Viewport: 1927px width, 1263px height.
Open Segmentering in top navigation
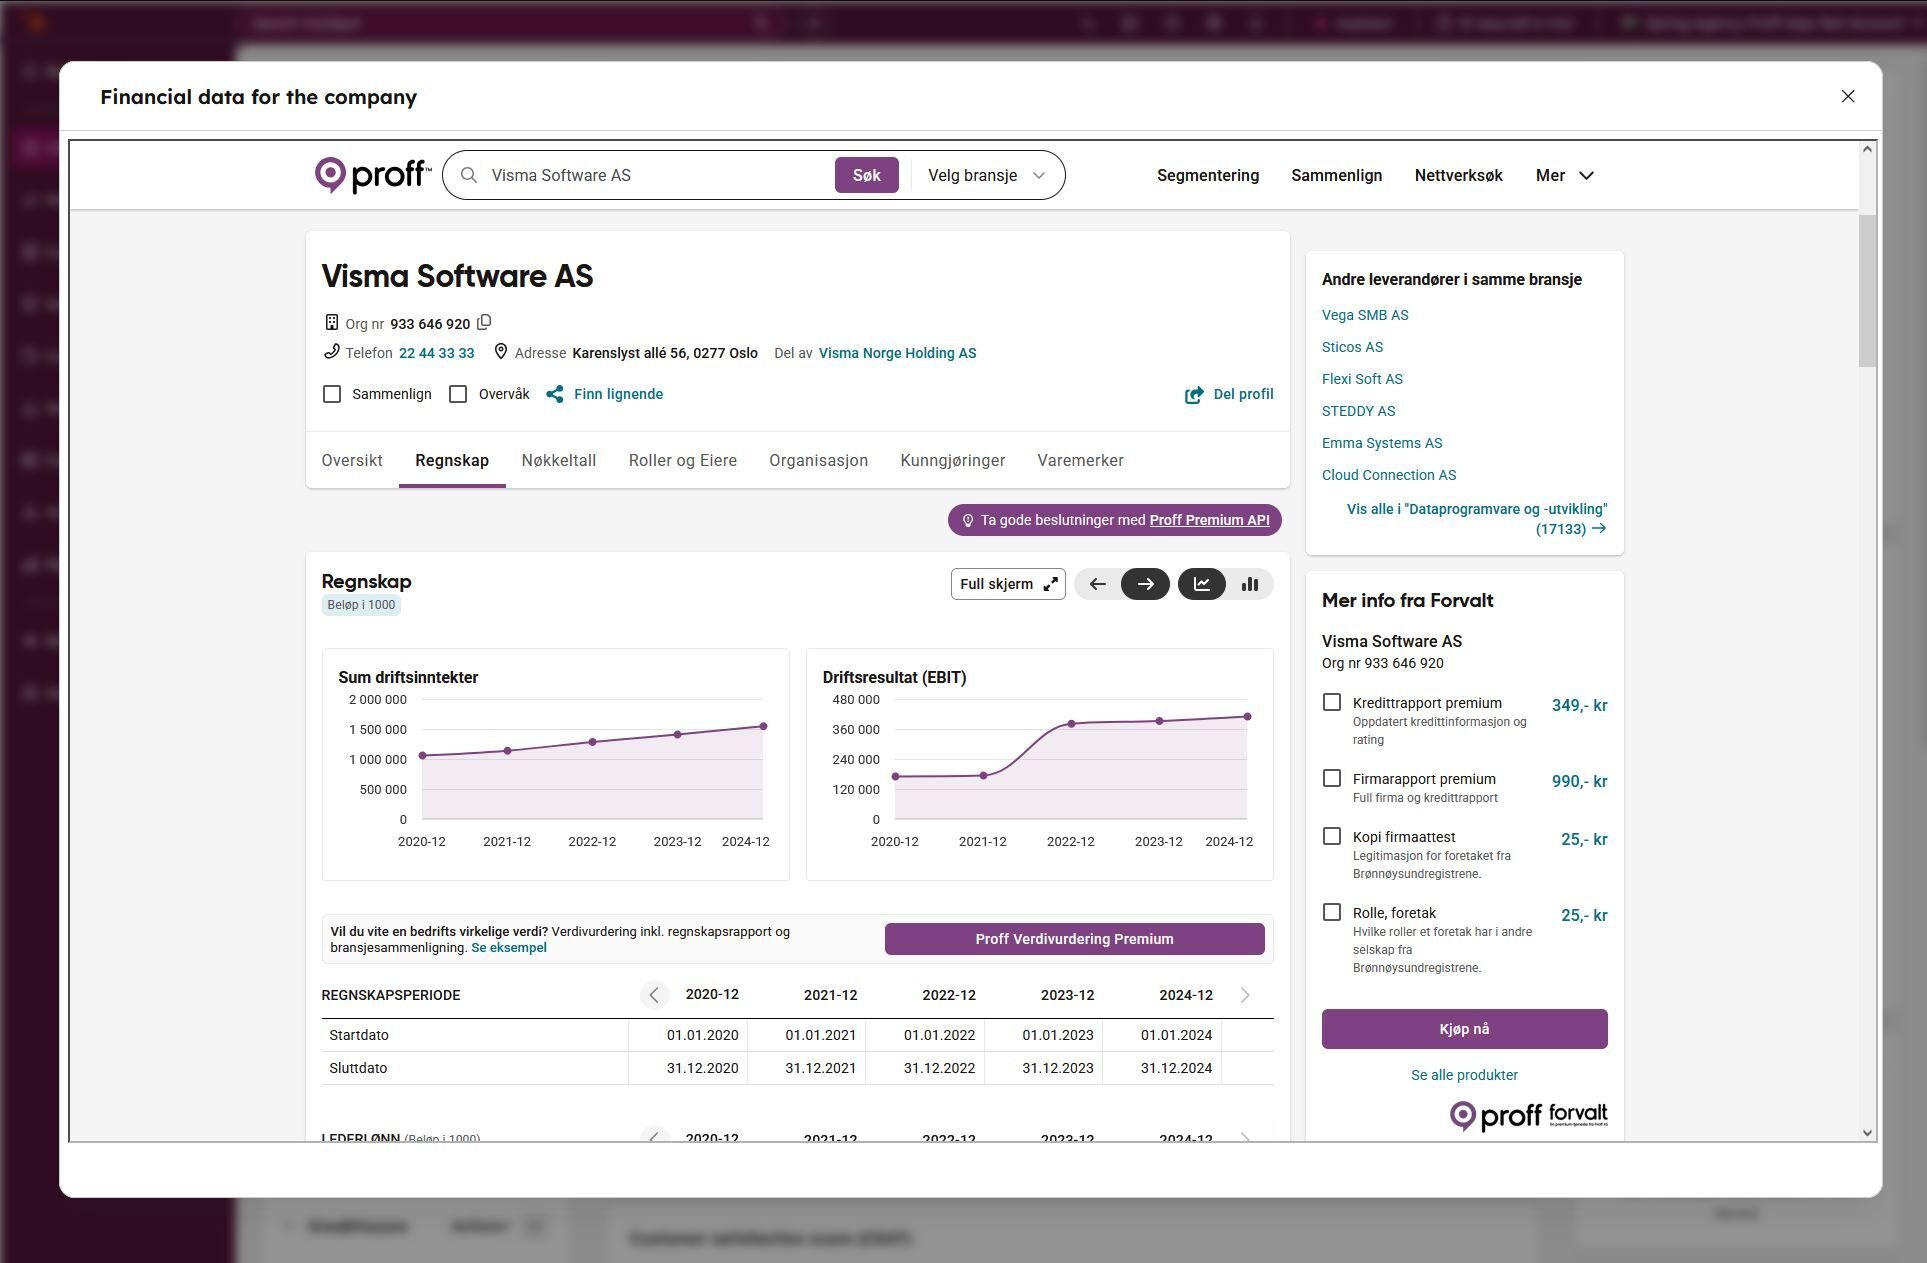coord(1208,175)
